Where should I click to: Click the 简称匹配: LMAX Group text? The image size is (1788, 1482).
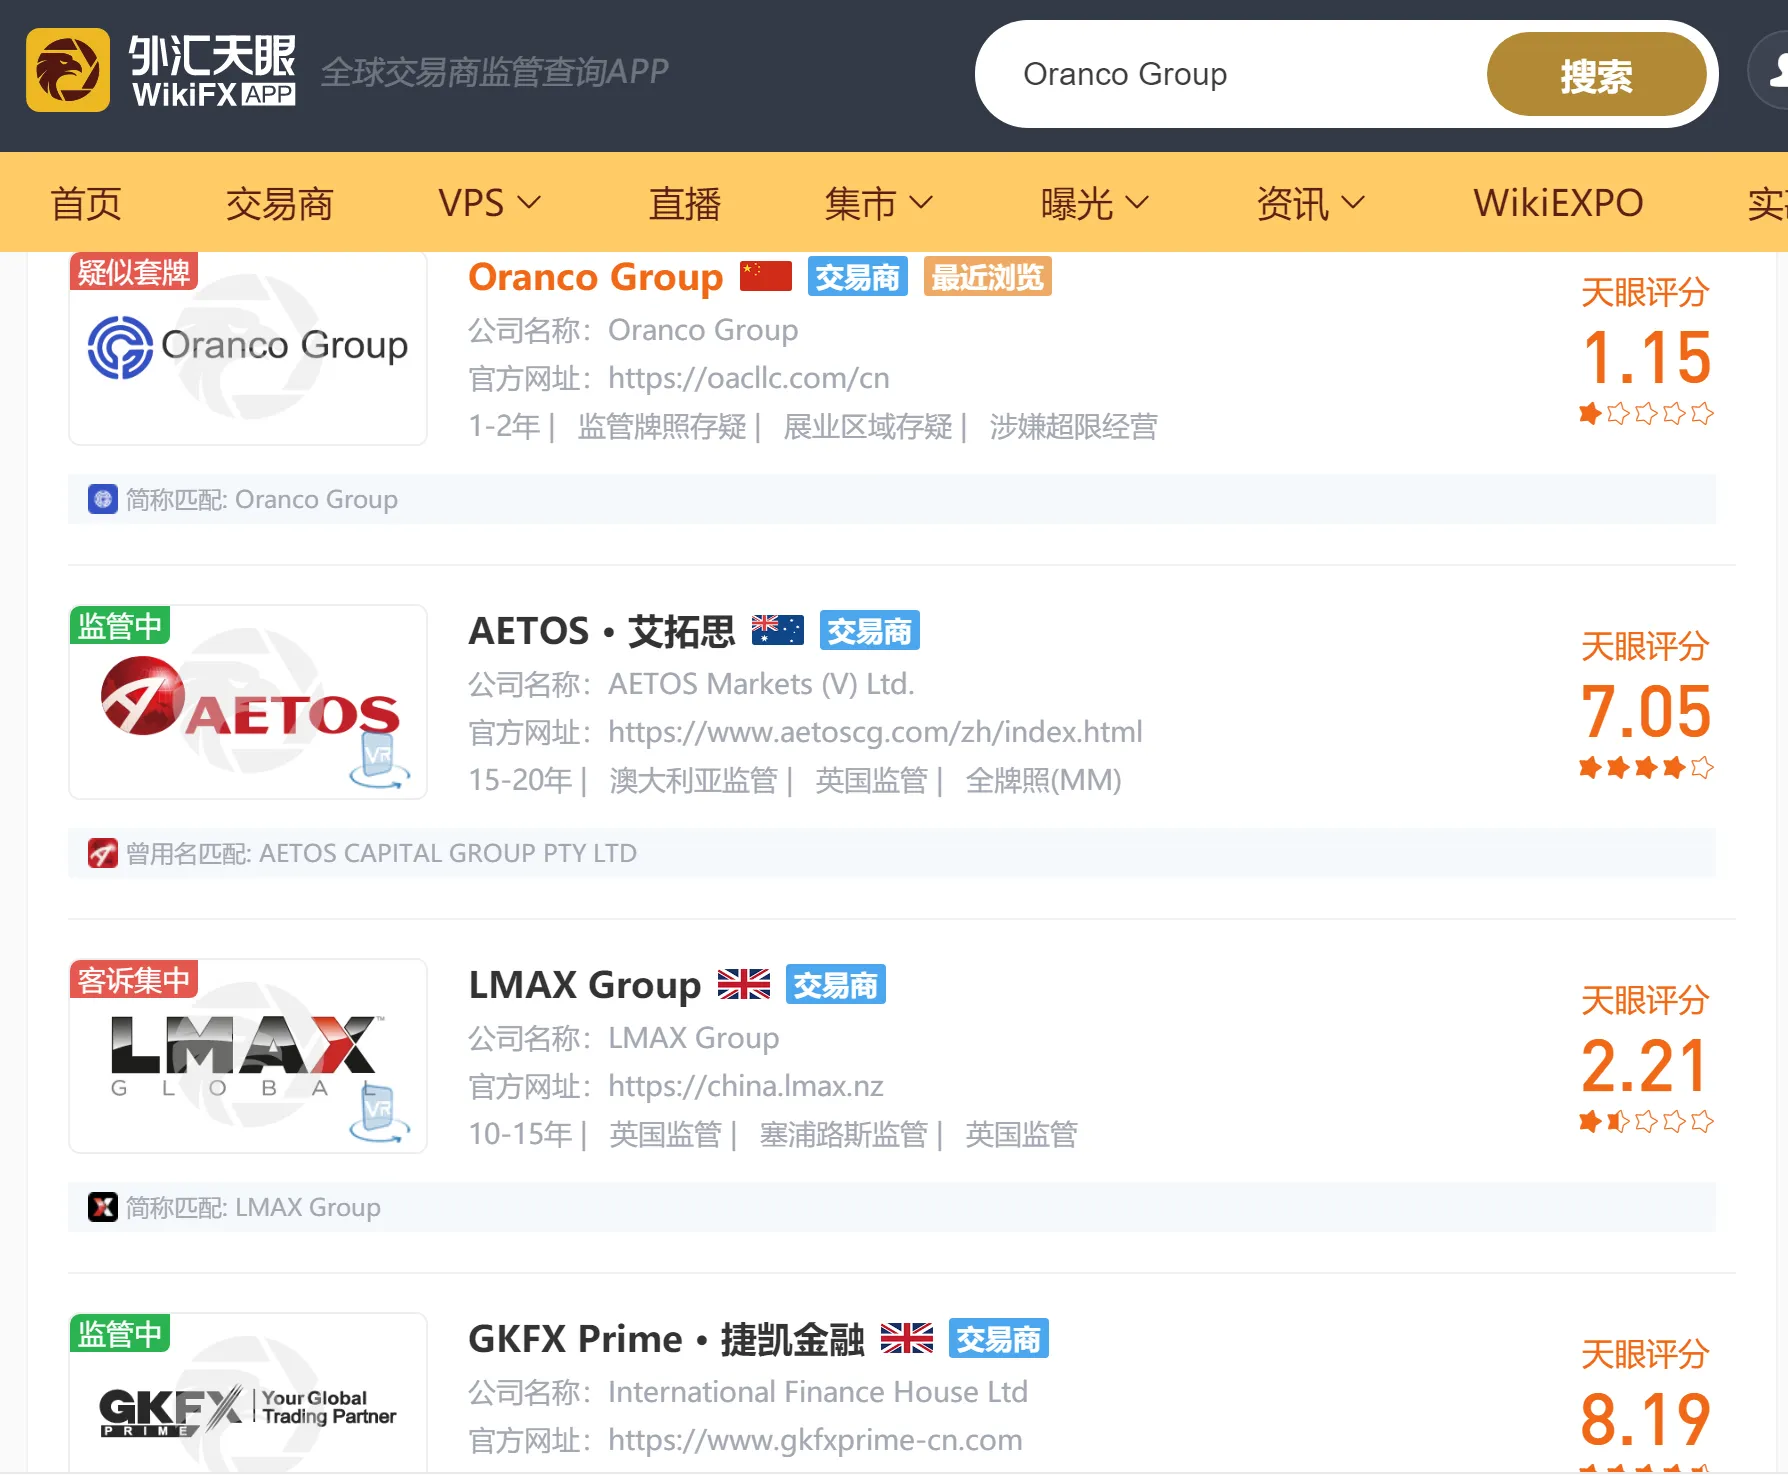pyautogui.click(x=253, y=1207)
